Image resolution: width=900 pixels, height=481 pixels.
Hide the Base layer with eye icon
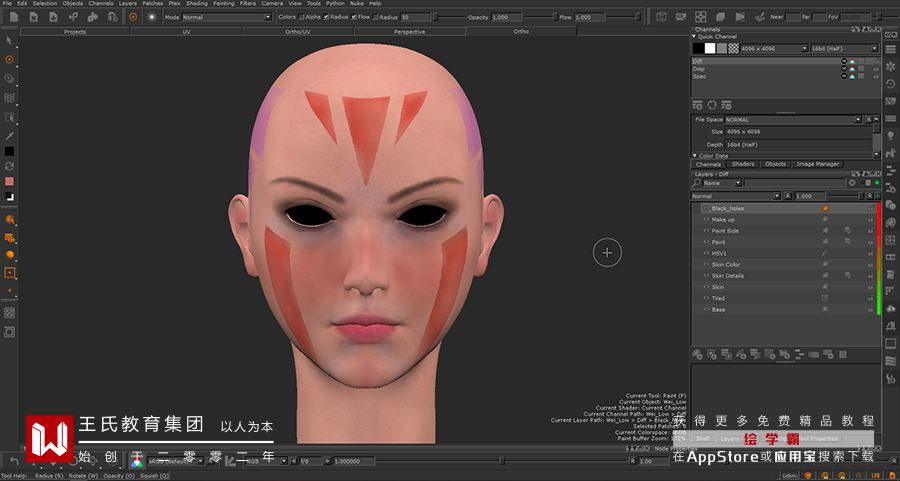tap(707, 309)
